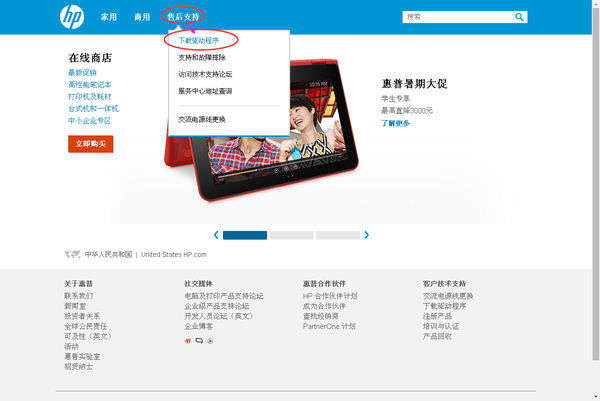Open 招贤纳士 in the footer
Viewport: 600px width, 401px height.
coord(78,367)
